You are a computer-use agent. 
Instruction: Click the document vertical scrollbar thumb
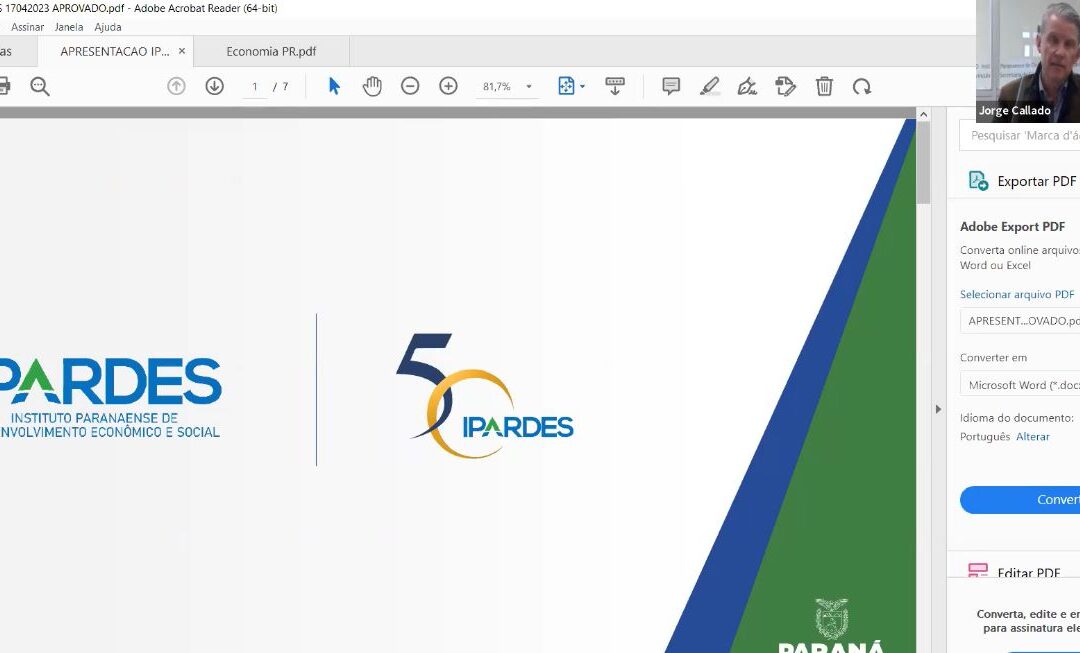click(x=924, y=163)
